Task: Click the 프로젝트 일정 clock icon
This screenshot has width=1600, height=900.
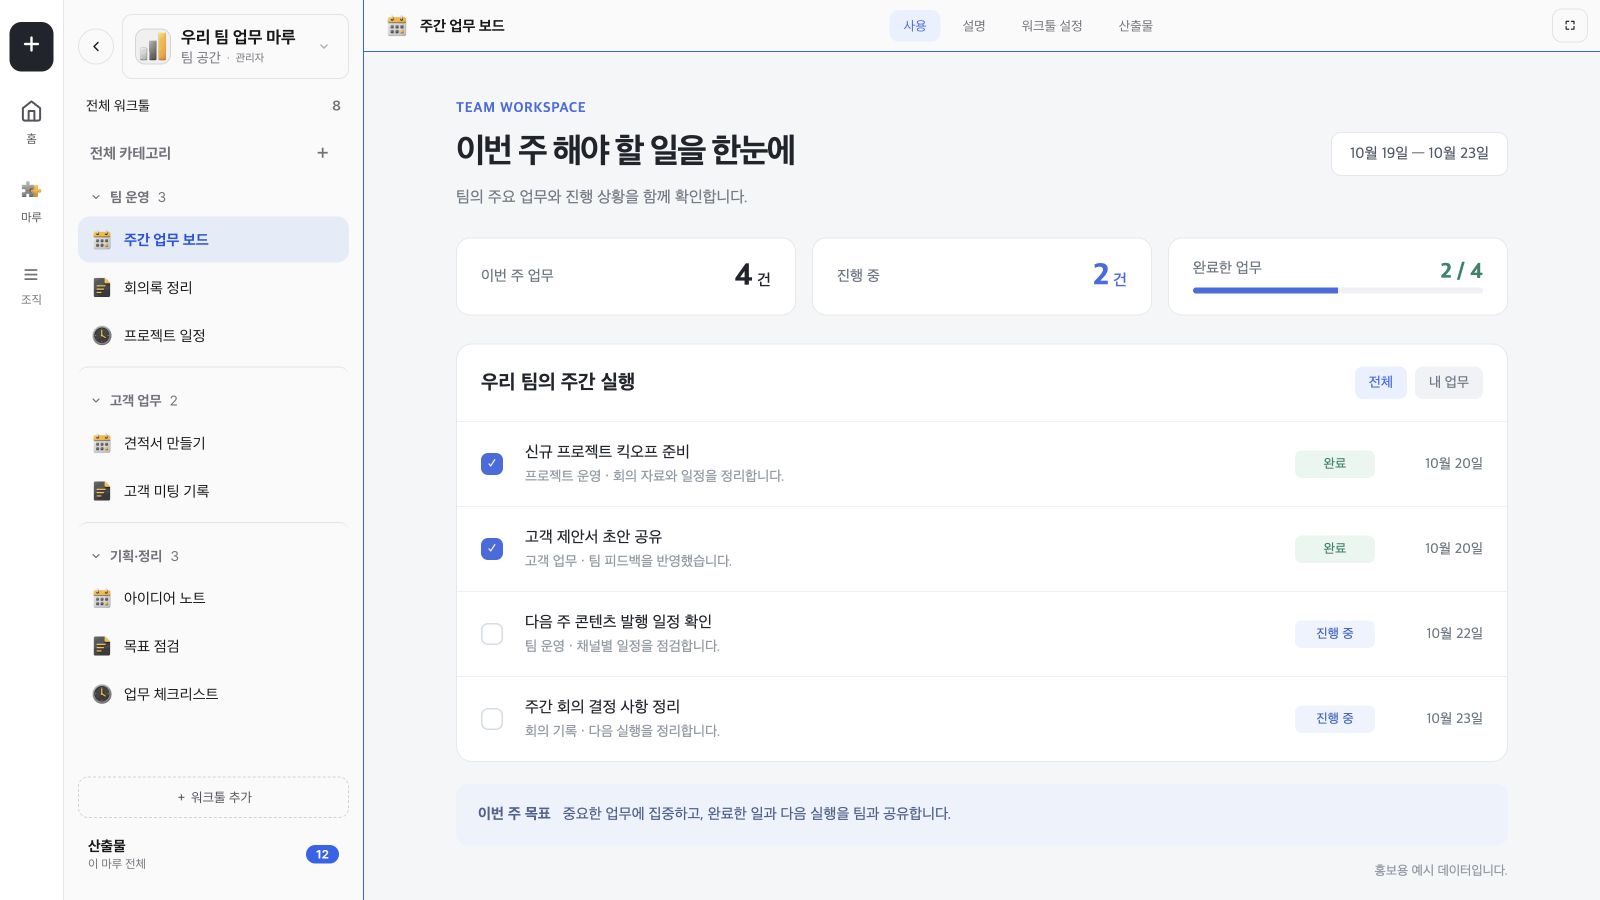Action: tap(102, 336)
